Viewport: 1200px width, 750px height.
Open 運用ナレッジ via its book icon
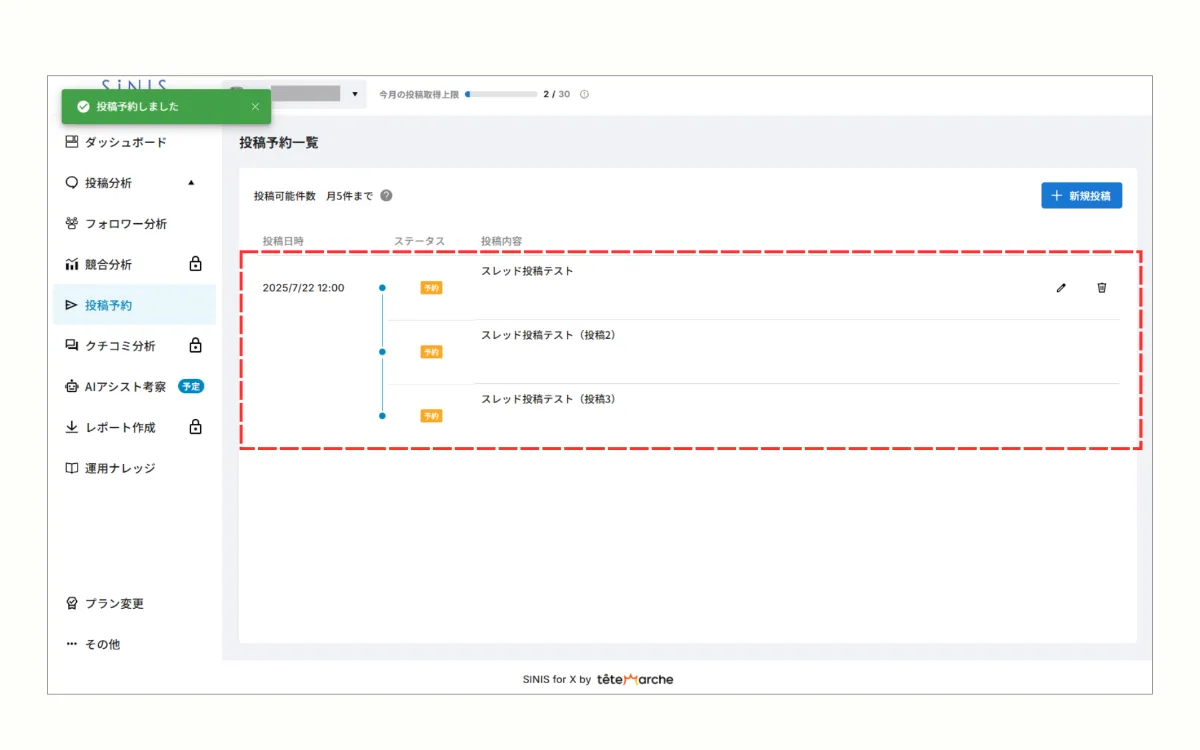point(70,468)
